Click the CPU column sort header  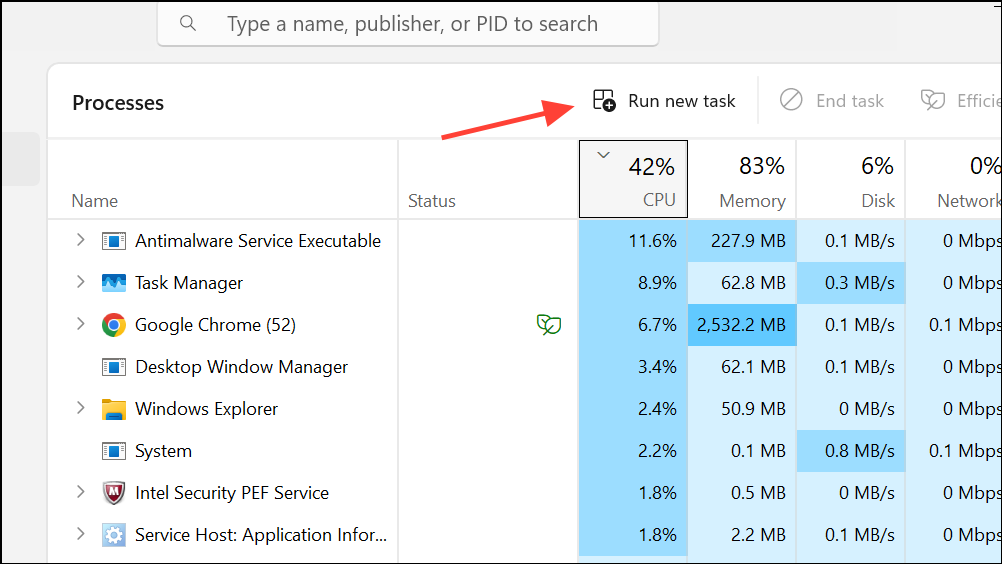click(633, 180)
